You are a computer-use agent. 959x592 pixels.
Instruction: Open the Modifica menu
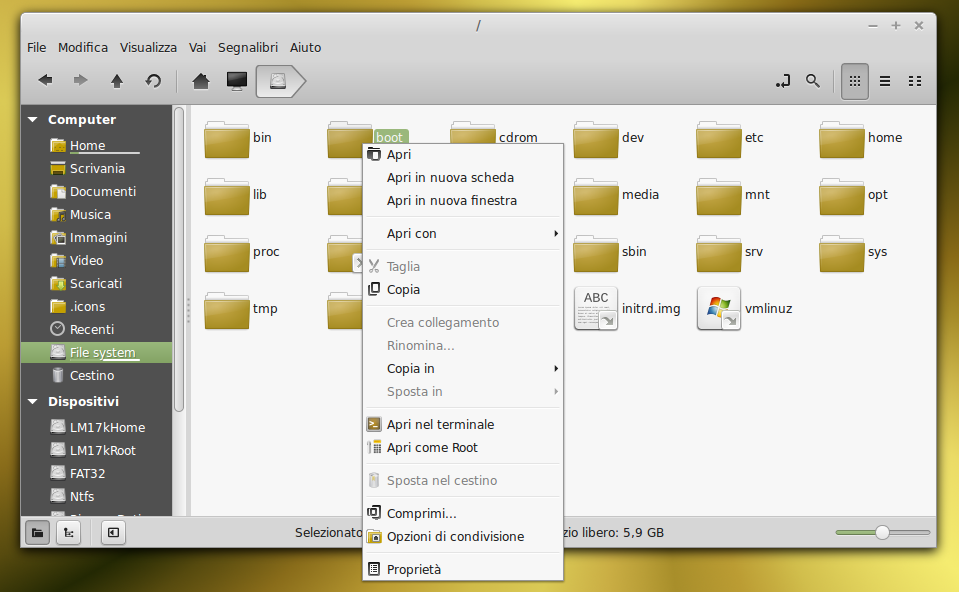click(x=83, y=47)
